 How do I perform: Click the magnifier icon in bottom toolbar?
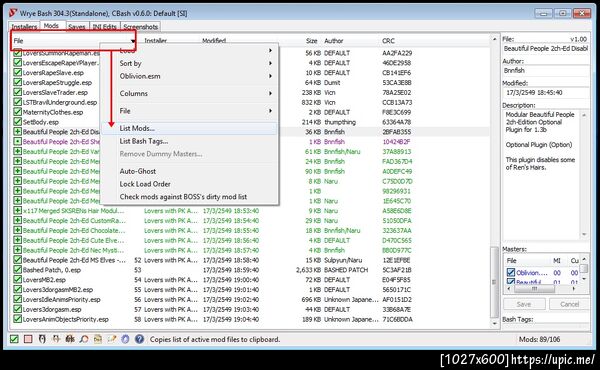(84, 339)
